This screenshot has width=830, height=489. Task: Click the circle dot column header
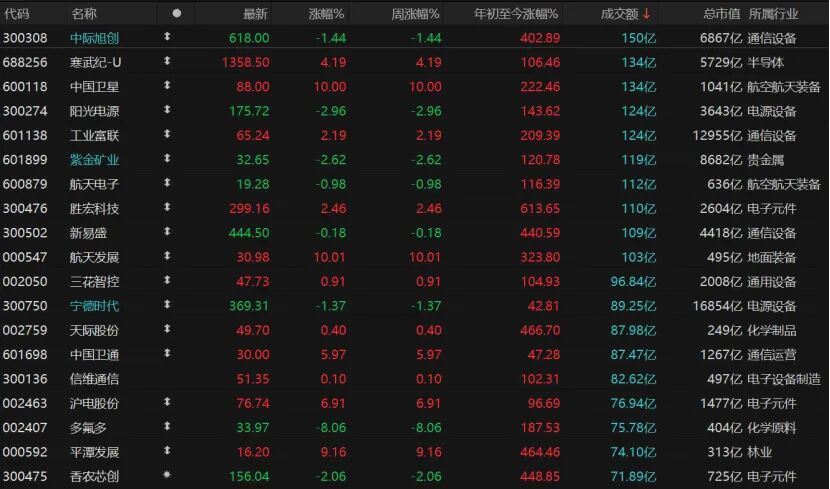(177, 13)
